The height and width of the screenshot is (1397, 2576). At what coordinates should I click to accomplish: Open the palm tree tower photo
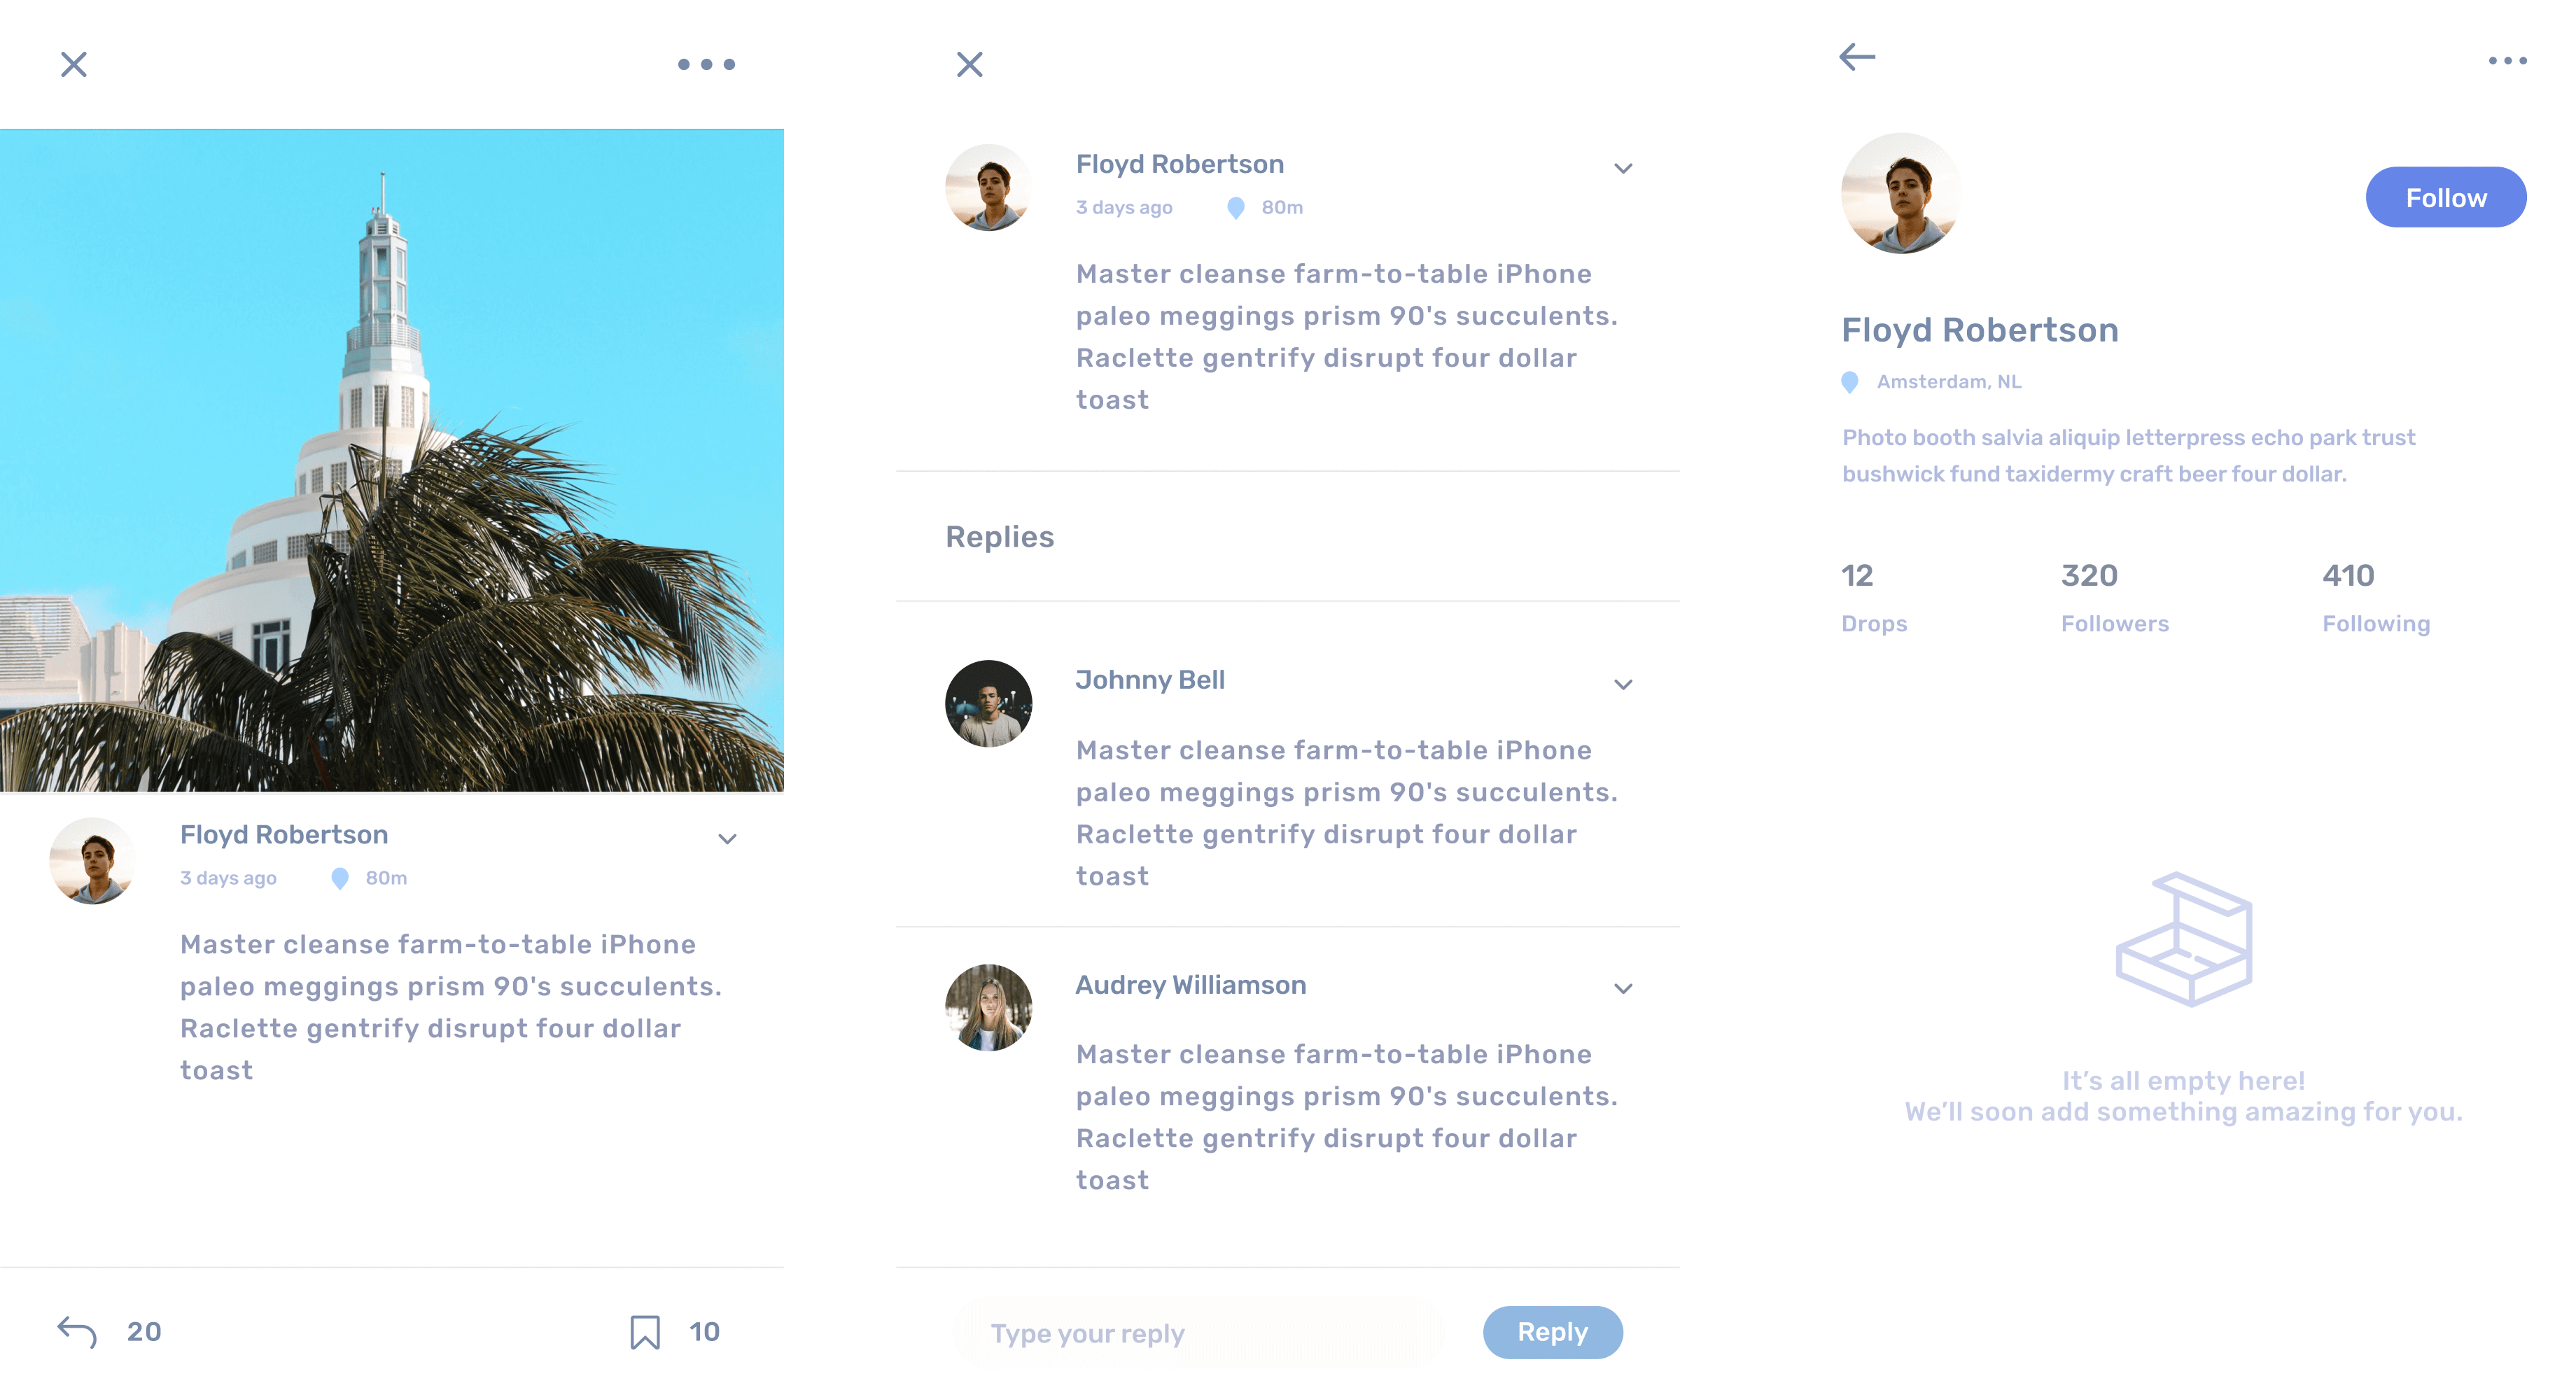coord(392,460)
